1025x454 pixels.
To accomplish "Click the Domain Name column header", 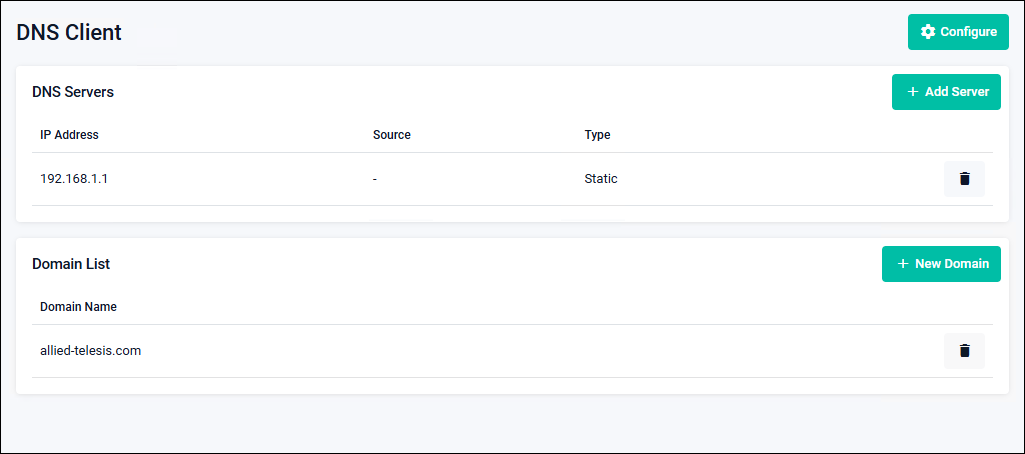I will pyautogui.click(x=78, y=307).
